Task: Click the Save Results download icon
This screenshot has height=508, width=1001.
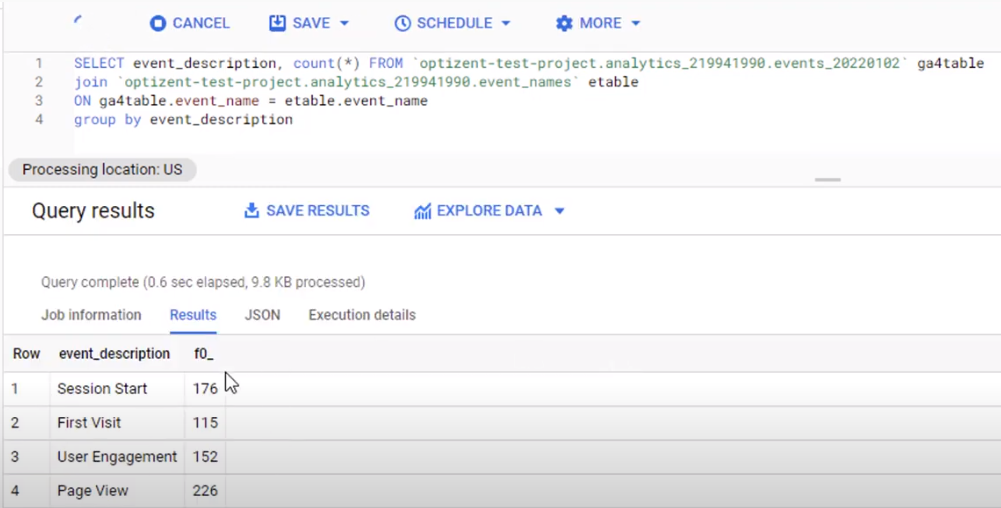Action: 252,211
